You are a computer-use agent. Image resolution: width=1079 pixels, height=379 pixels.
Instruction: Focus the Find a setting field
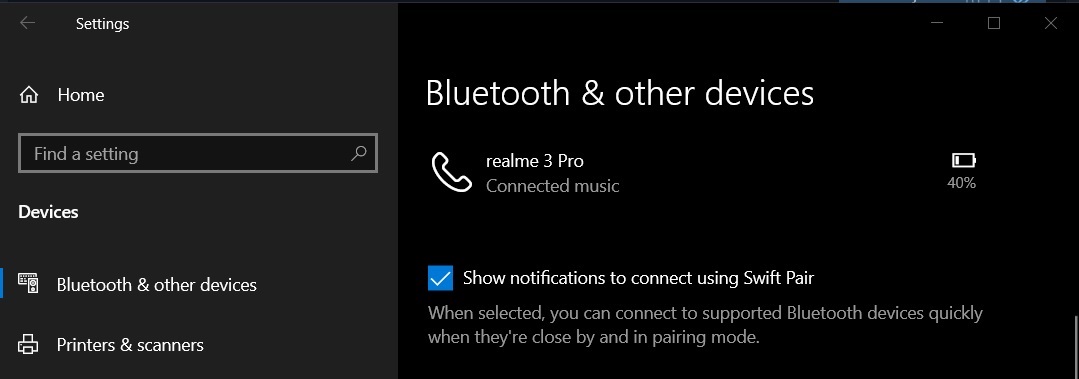pos(198,153)
